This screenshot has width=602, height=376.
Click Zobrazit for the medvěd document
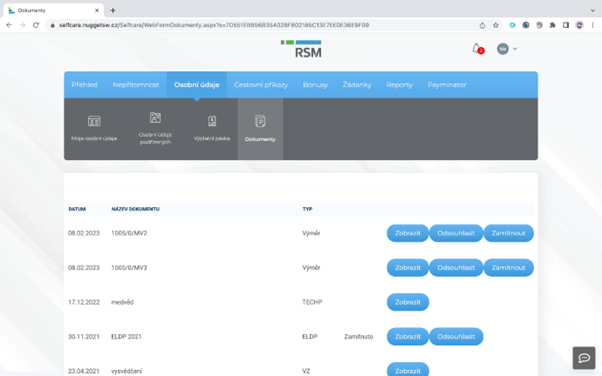click(x=408, y=302)
